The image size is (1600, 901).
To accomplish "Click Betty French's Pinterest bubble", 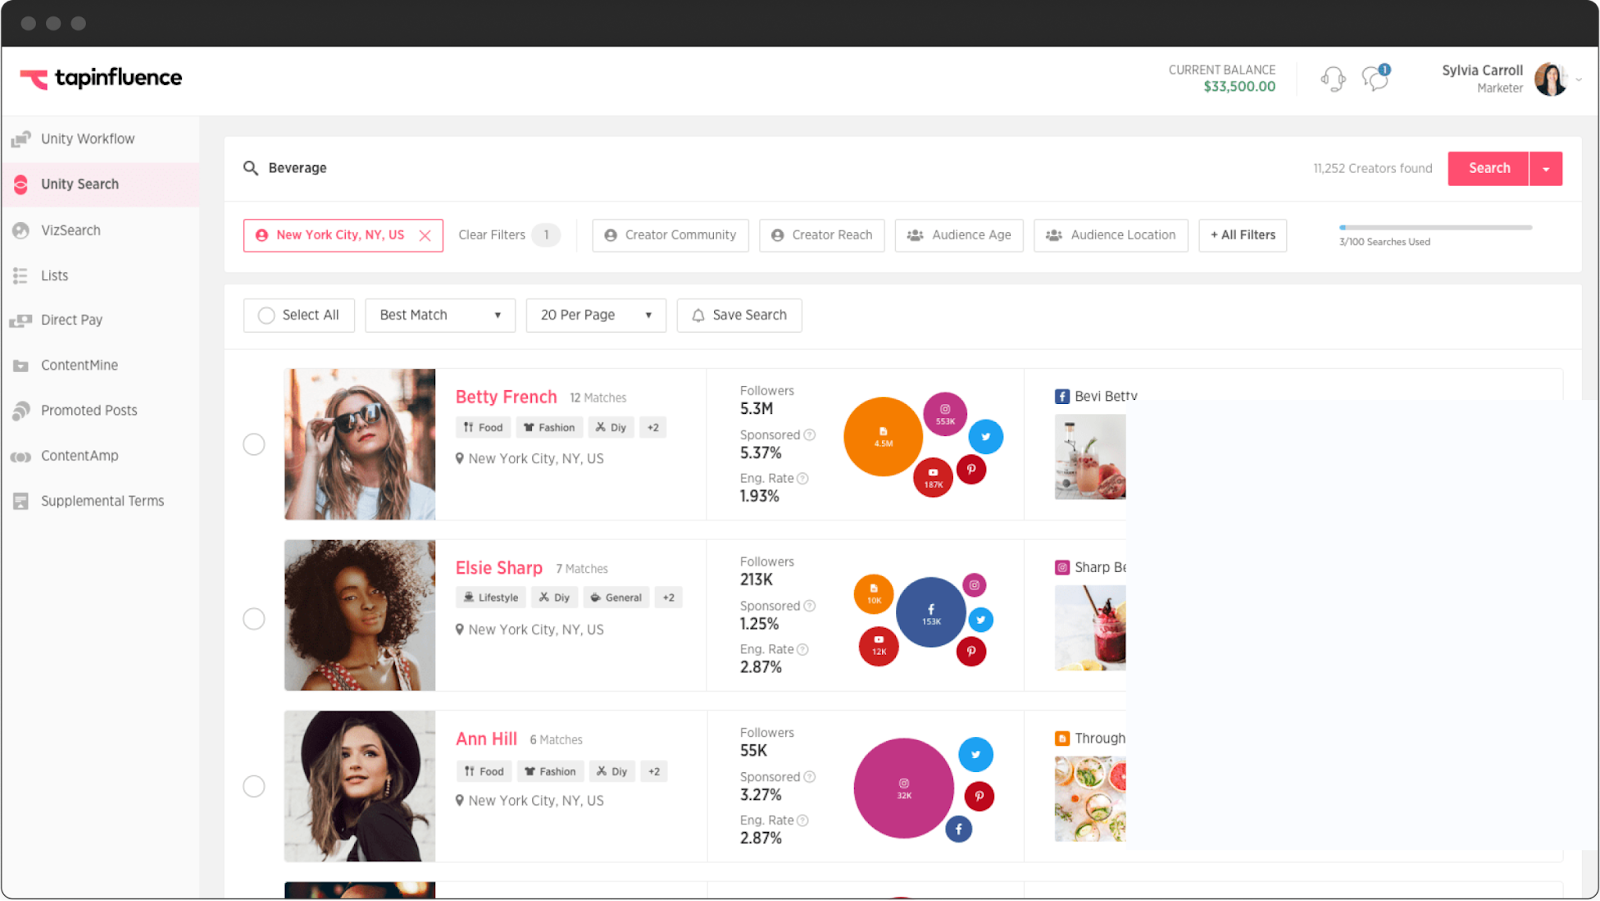I will [x=971, y=469].
